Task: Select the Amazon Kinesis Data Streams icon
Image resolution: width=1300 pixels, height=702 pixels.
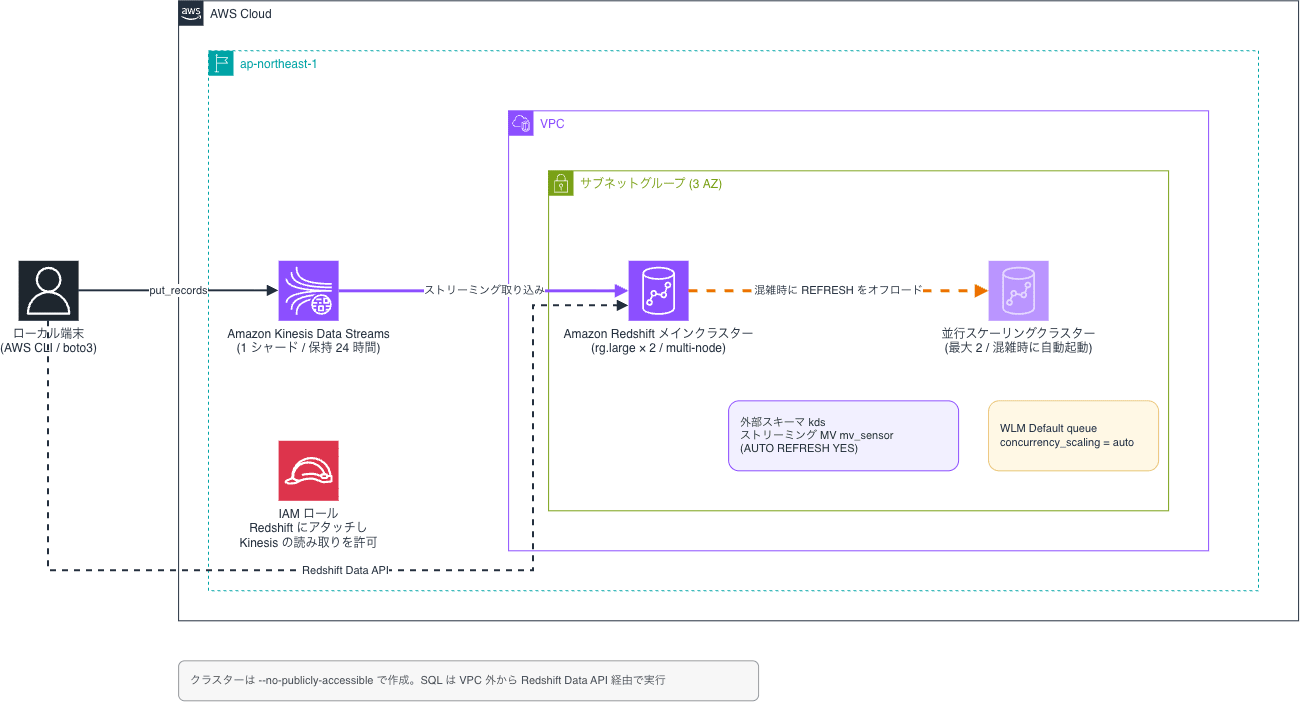Action: [x=308, y=291]
